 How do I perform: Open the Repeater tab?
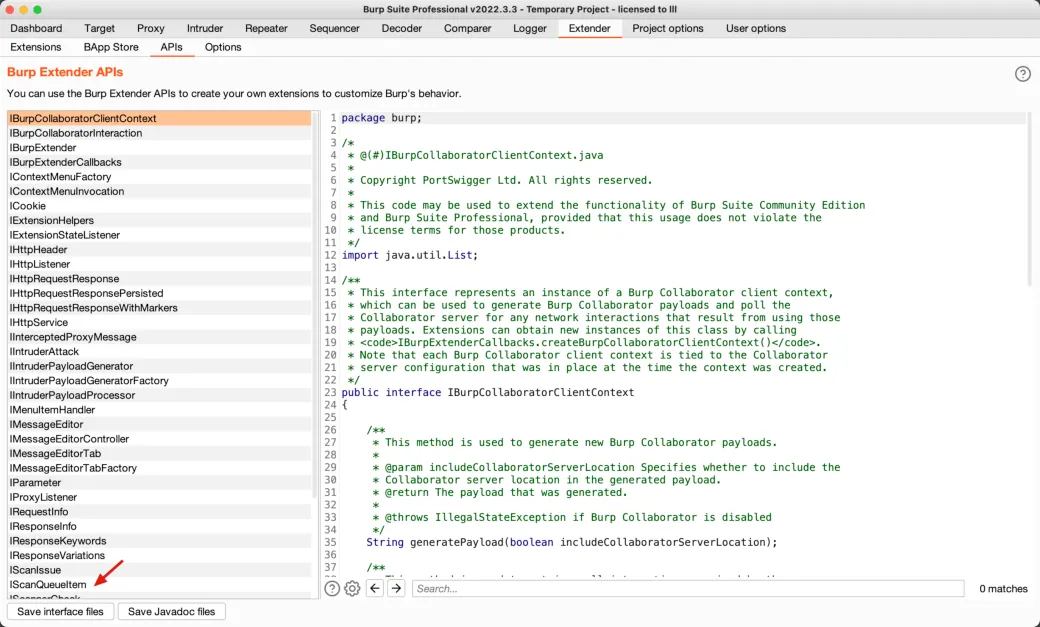[x=266, y=29]
